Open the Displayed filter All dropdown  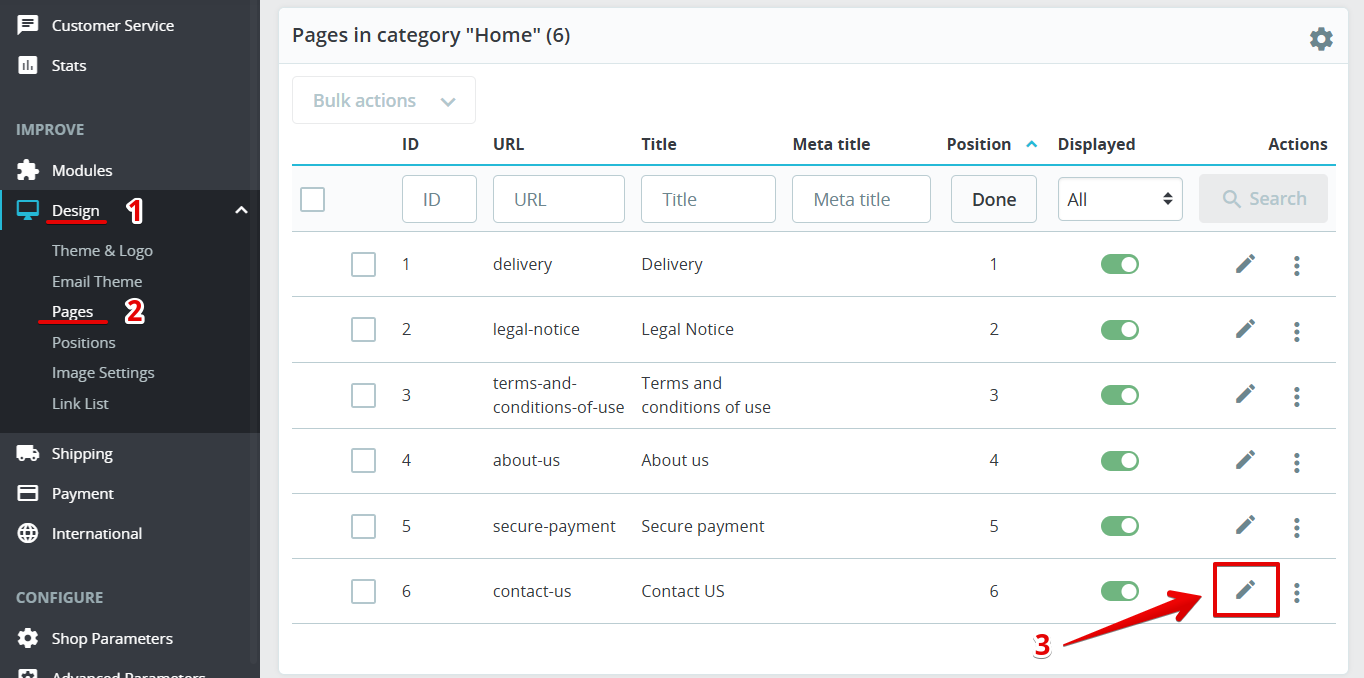click(1120, 199)
